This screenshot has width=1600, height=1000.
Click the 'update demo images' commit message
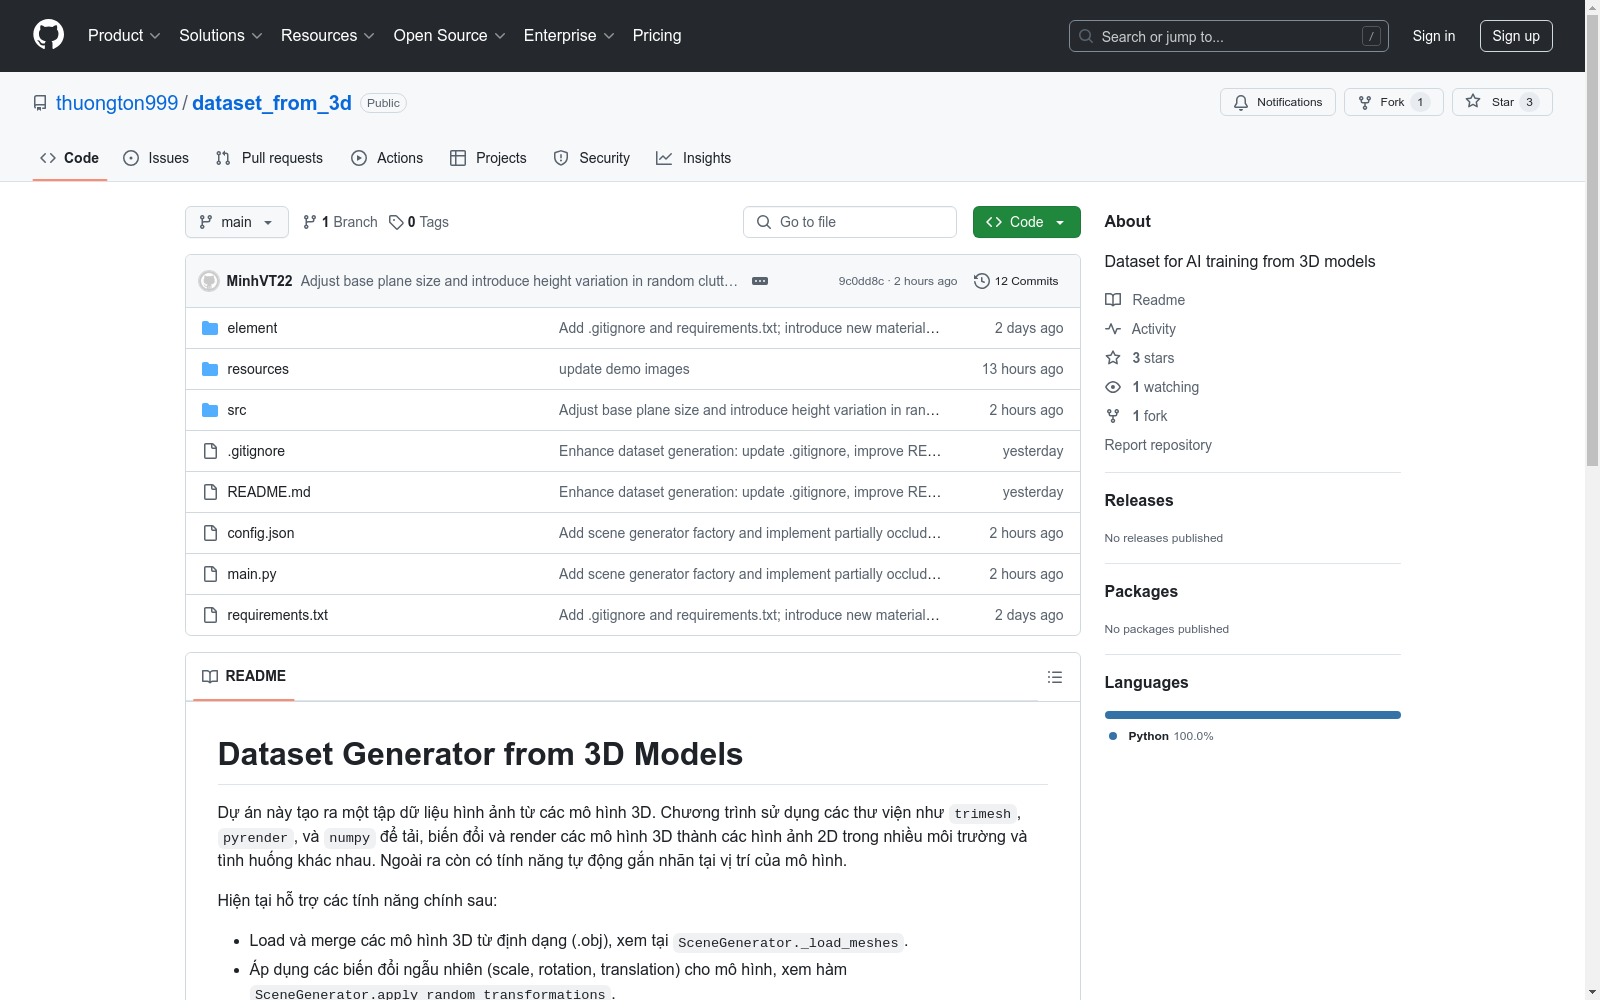tap(624, 369)
